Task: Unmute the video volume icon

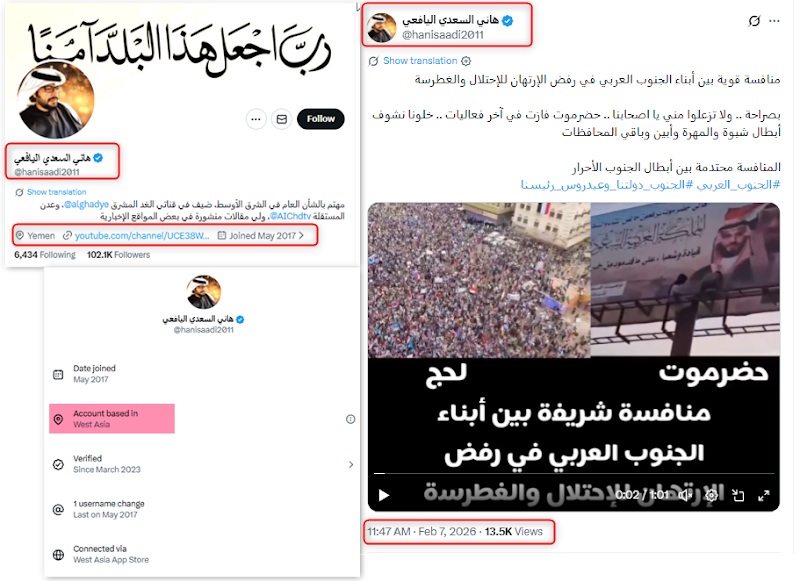Action: (x=685, y=495)
